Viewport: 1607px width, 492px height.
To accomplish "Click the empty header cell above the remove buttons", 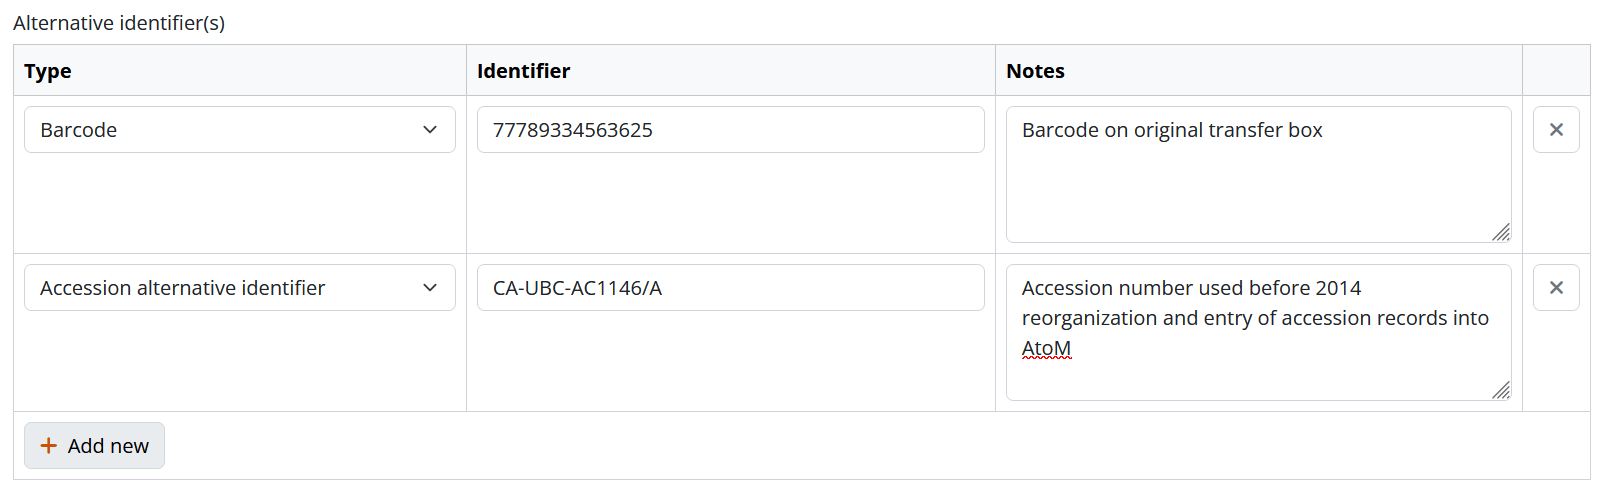I will tap(1555, 71).
